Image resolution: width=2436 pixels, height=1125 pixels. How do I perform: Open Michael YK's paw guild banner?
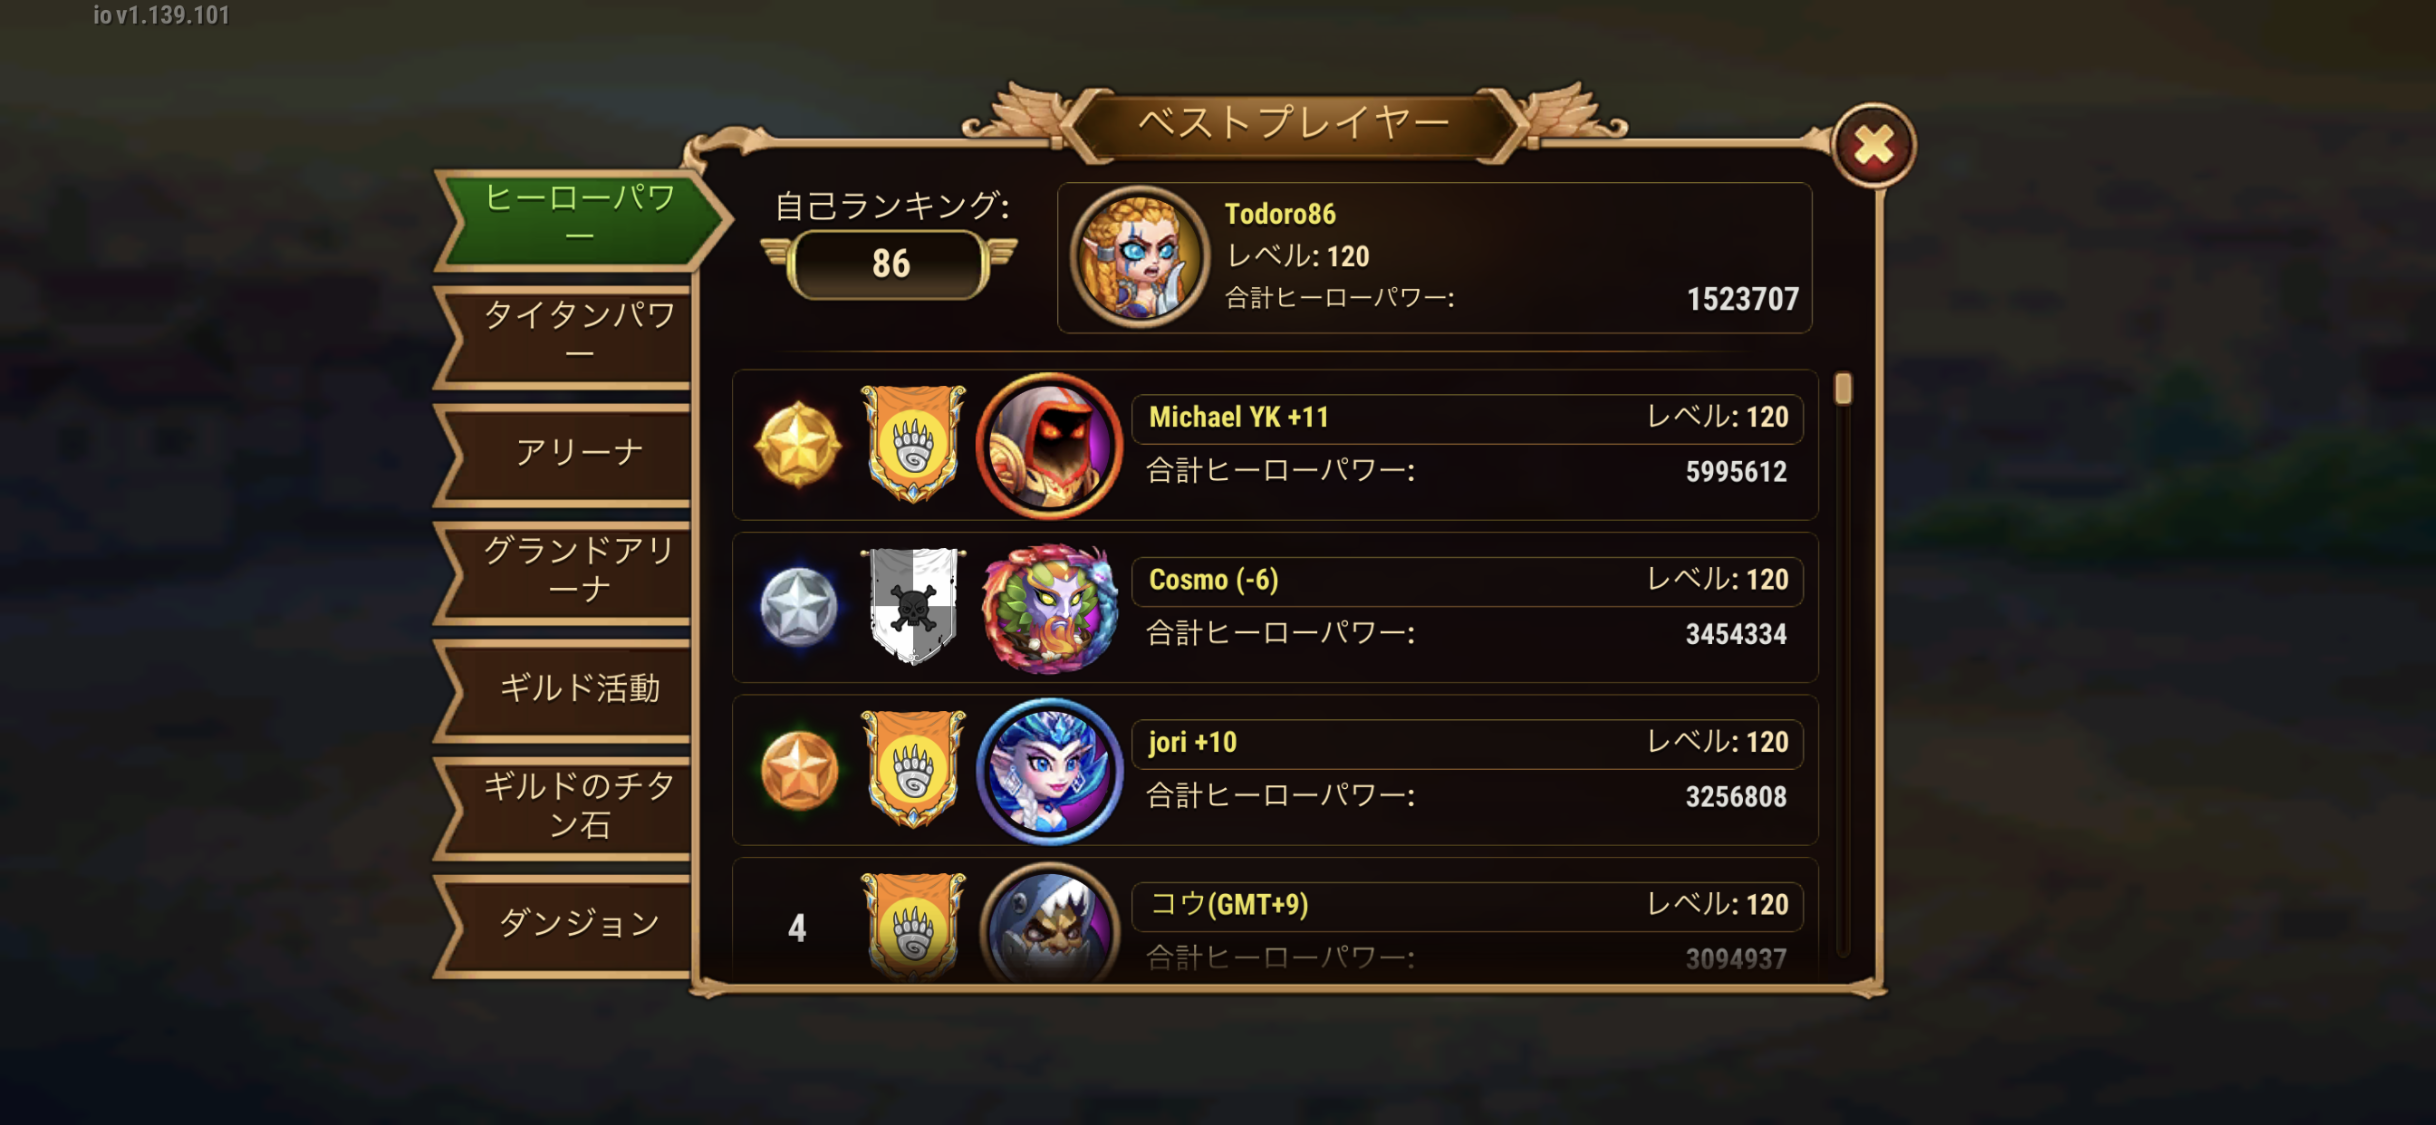point(913,443)
